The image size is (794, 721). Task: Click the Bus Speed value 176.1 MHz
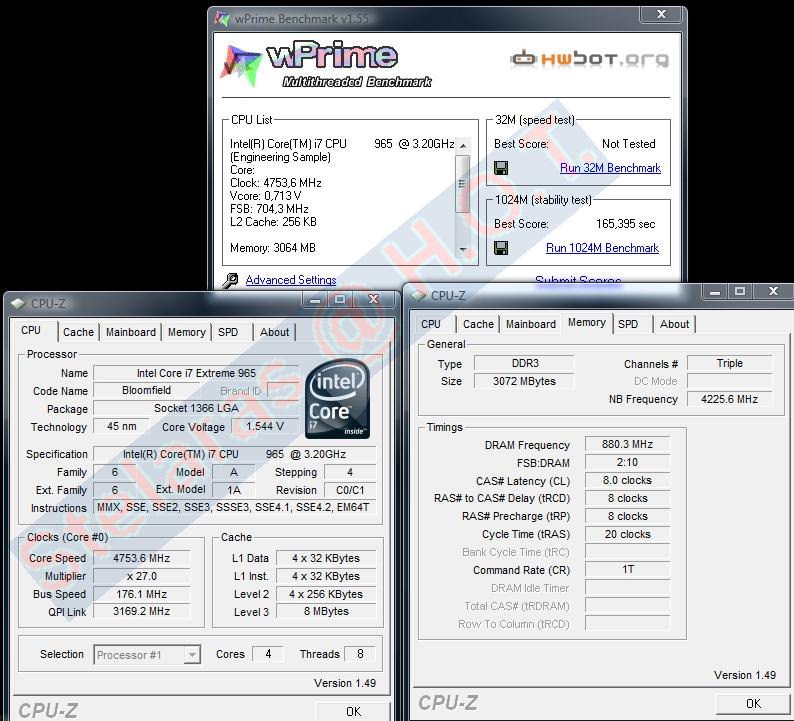point(141,594)
